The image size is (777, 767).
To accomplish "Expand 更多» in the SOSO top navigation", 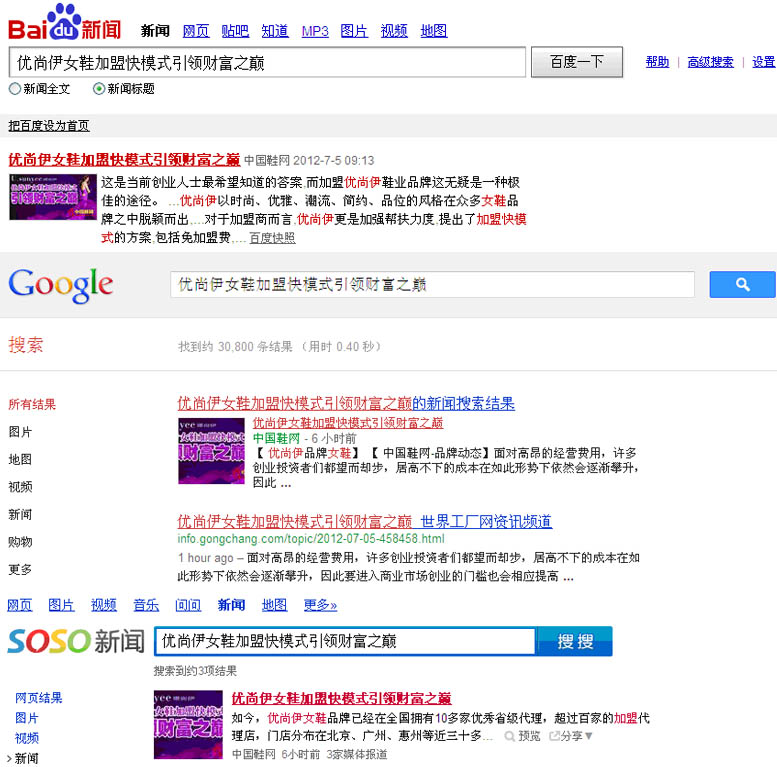I will click(320, 605).
